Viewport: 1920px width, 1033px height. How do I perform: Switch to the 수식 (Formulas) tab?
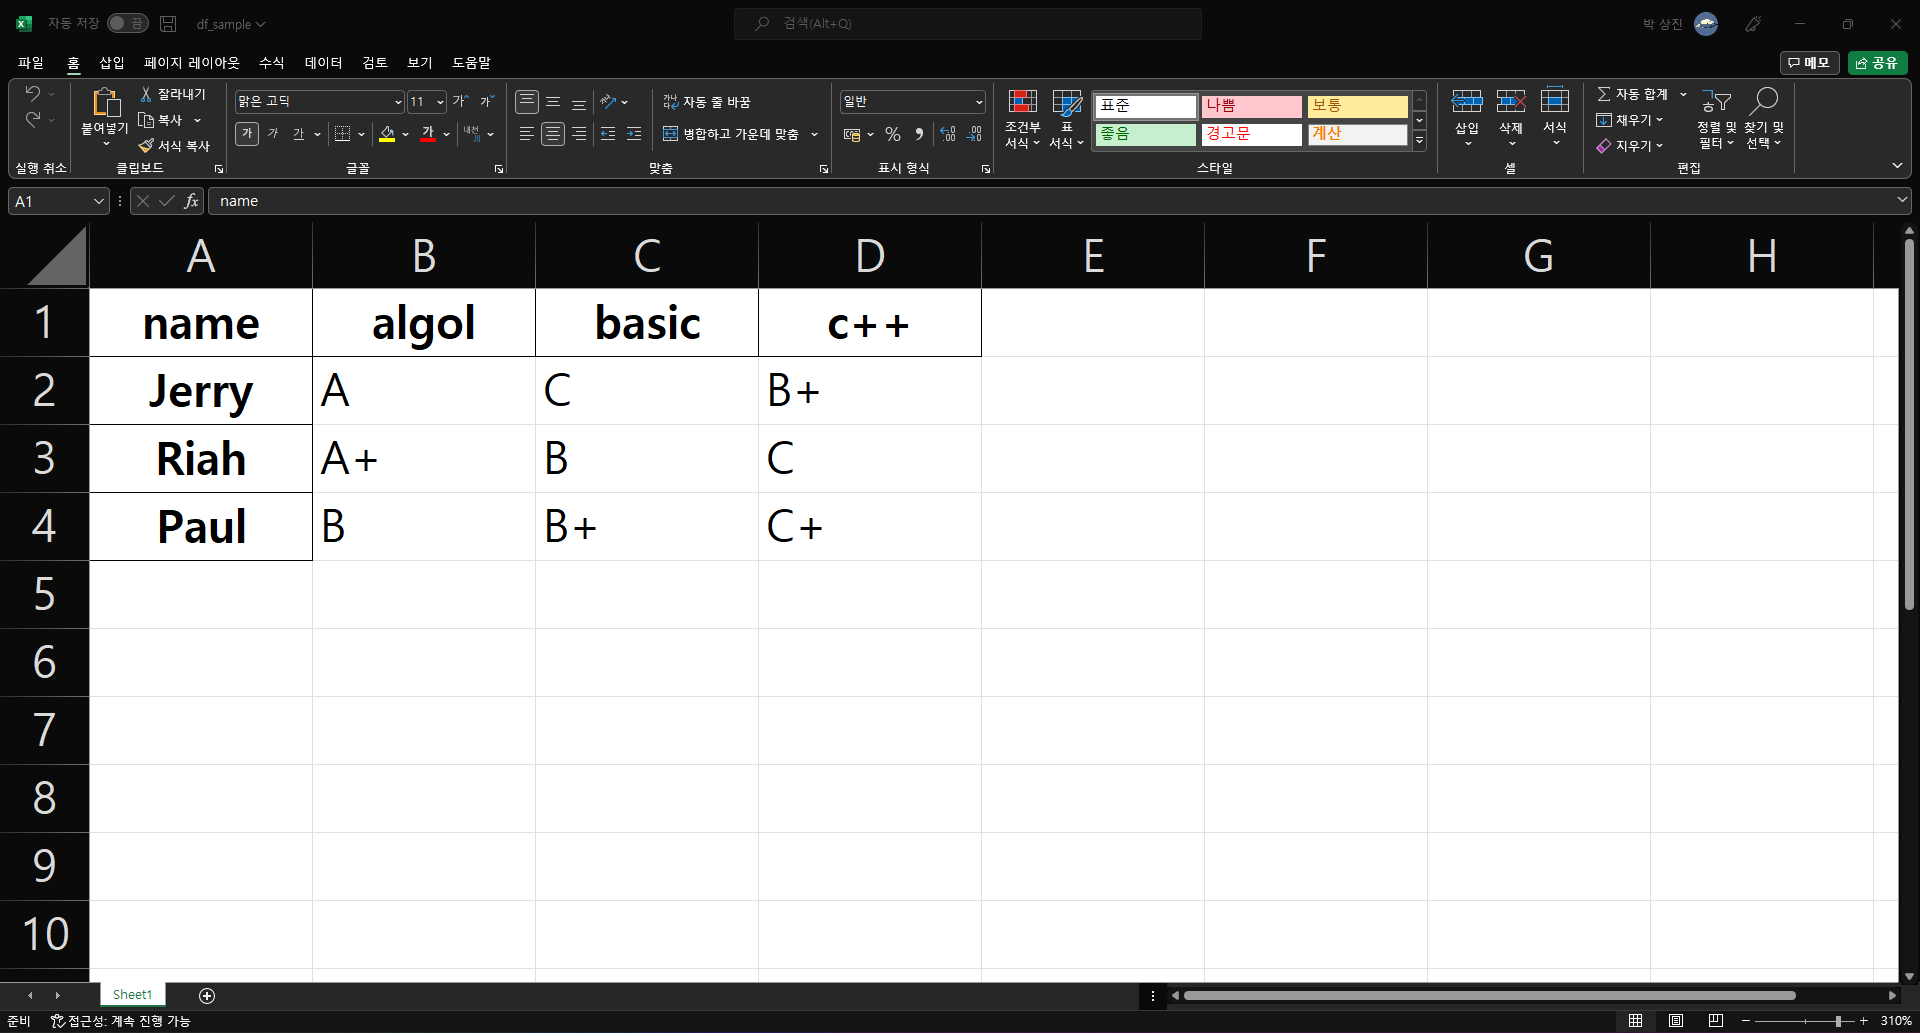coord(272,62)
